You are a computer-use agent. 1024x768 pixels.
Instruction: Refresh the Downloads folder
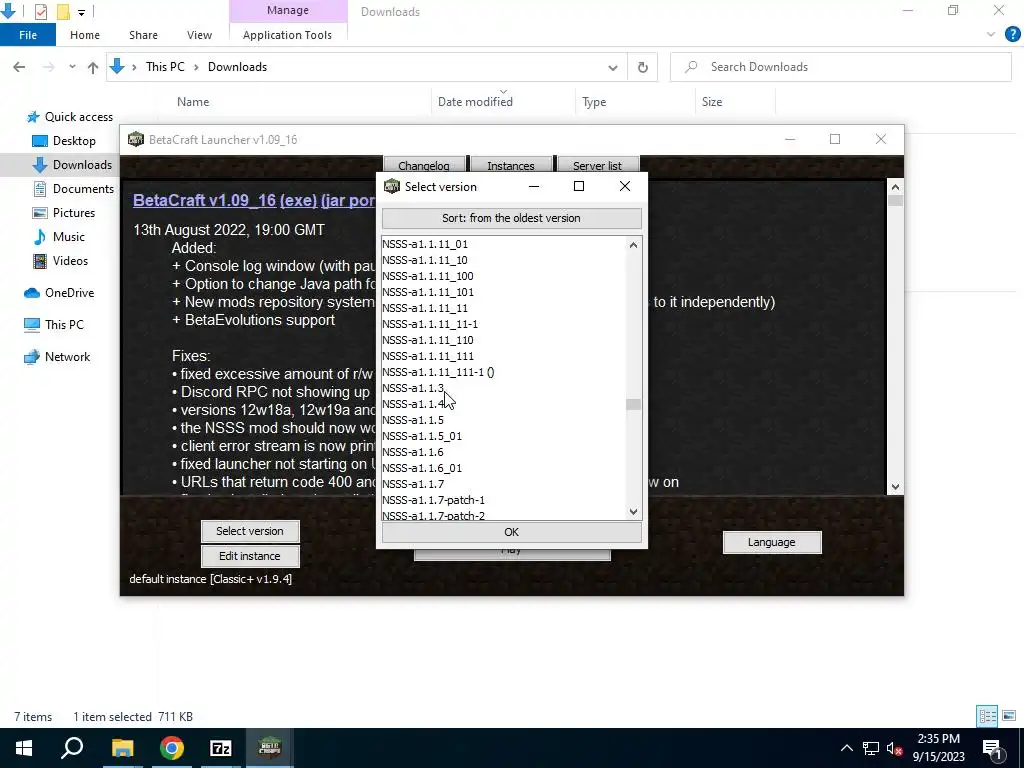643,67
